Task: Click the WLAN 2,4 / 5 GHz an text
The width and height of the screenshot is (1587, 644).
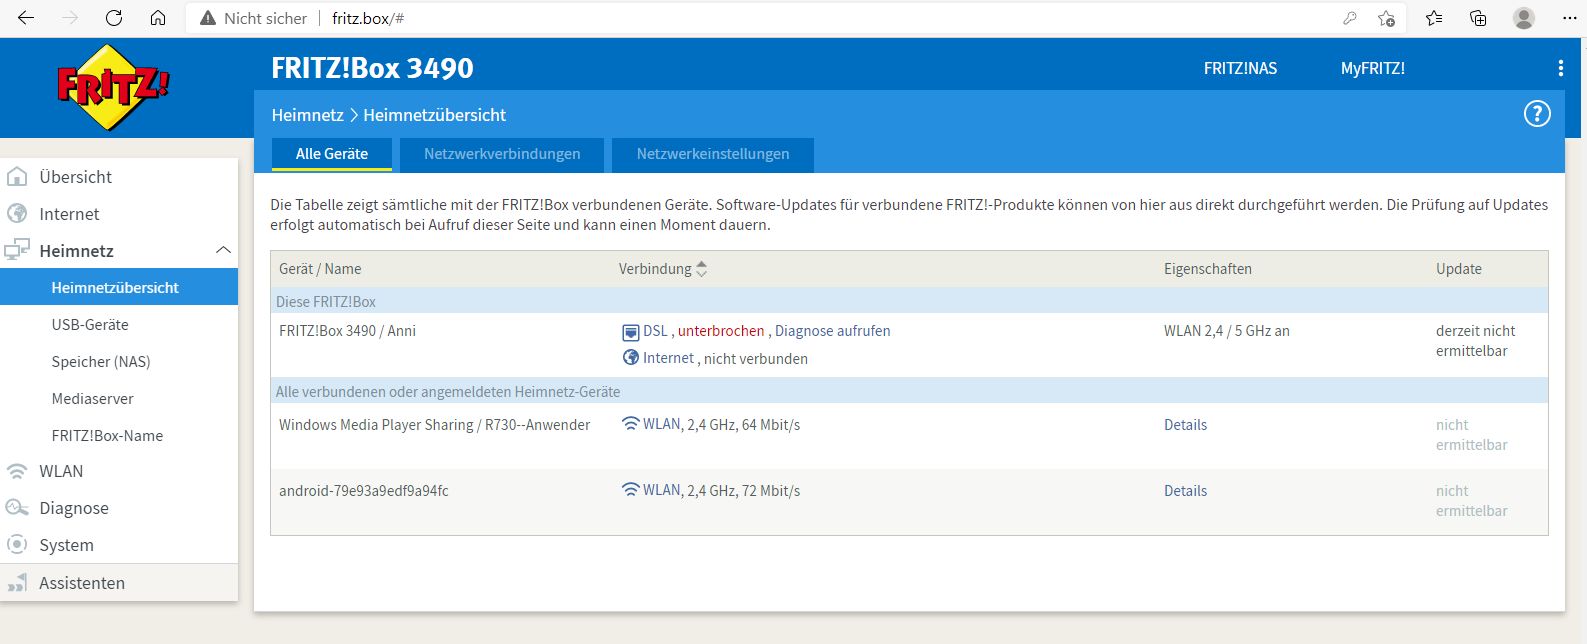Action: (1226, 331)
